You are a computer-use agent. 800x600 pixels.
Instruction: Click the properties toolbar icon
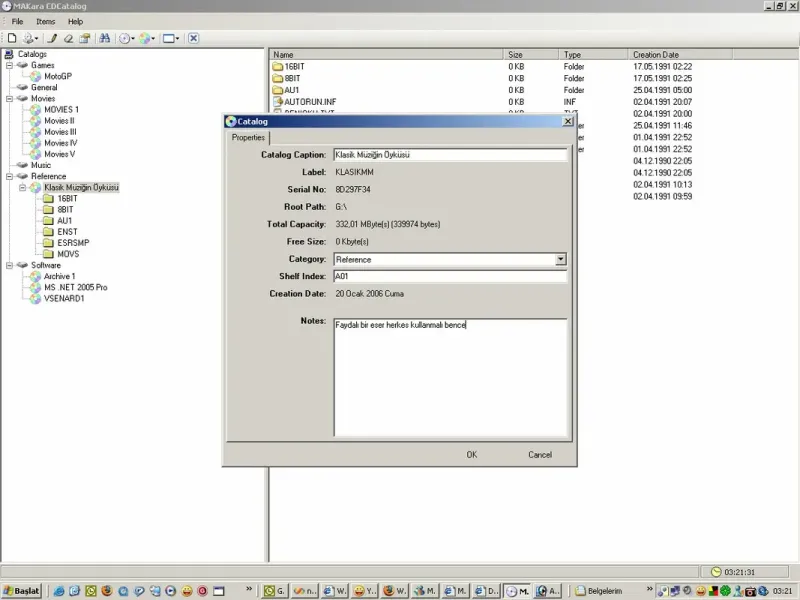[85, 38]
